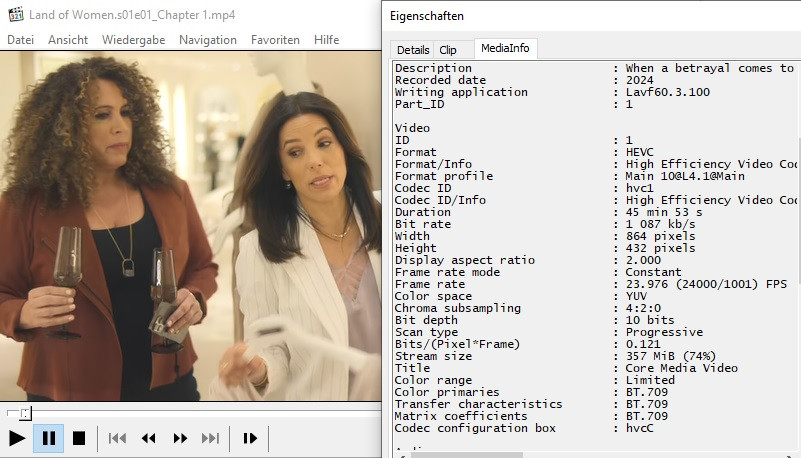The width and height of the screenshot is (801, 458).
Task: Click the 'Eigenschaften' dialog title
Action: point(427,16)
